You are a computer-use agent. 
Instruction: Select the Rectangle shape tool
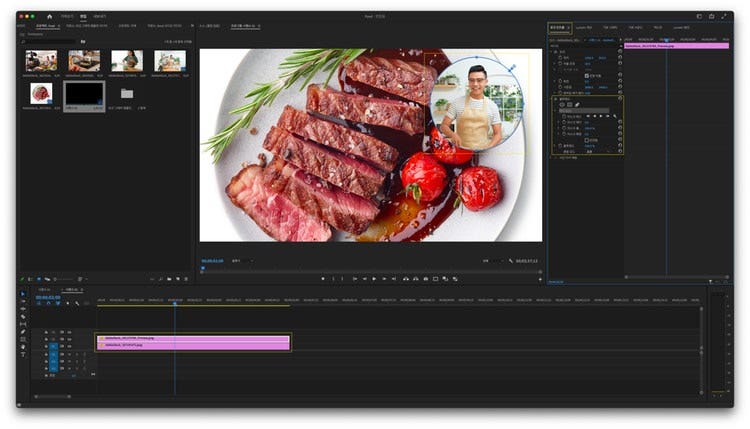click(22, 339)
